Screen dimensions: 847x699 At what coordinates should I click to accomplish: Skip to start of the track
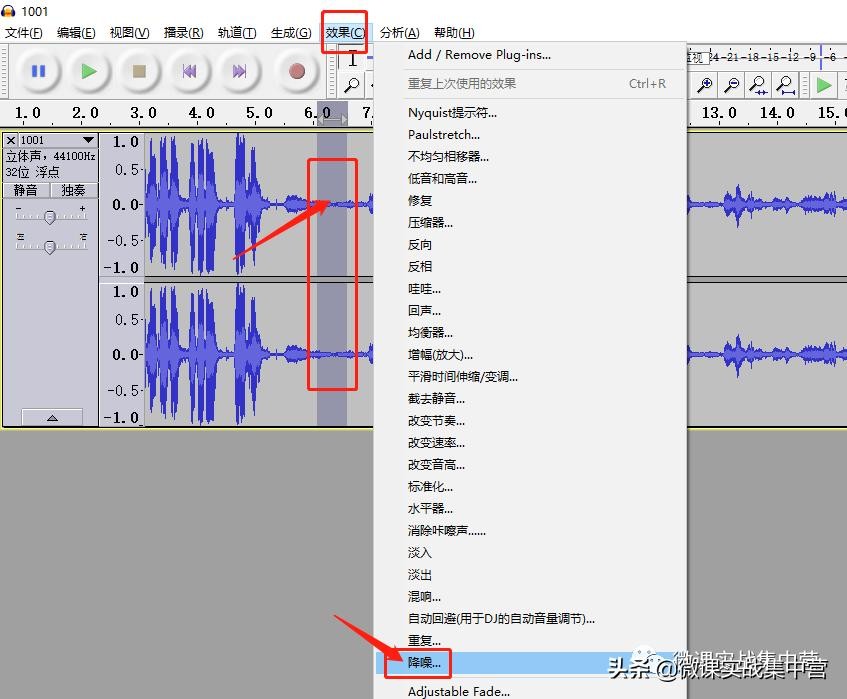(188, 71)
